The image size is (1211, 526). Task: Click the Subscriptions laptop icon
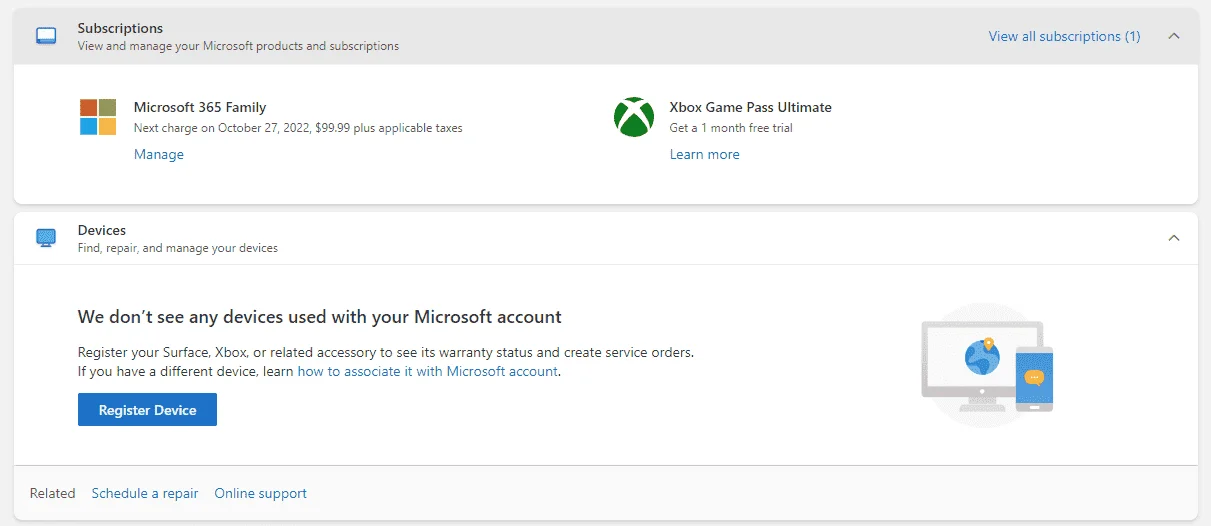pyautogui.click(x=46, y=36)
